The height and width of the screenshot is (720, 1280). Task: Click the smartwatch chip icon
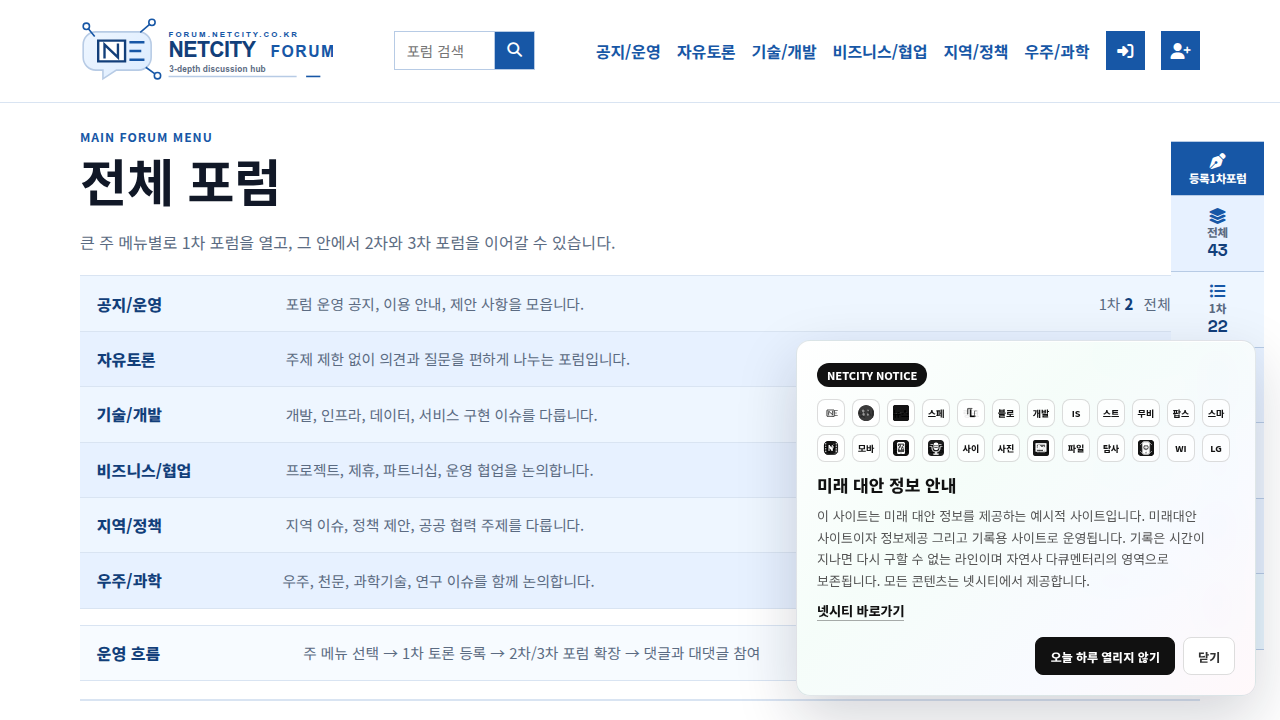[x=1146, y=448]
